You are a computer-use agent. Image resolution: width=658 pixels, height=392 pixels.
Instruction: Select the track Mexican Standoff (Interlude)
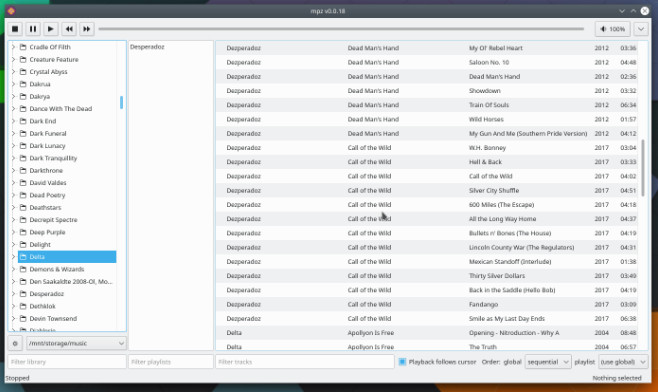pyautogui.click(x=427, y=262)
